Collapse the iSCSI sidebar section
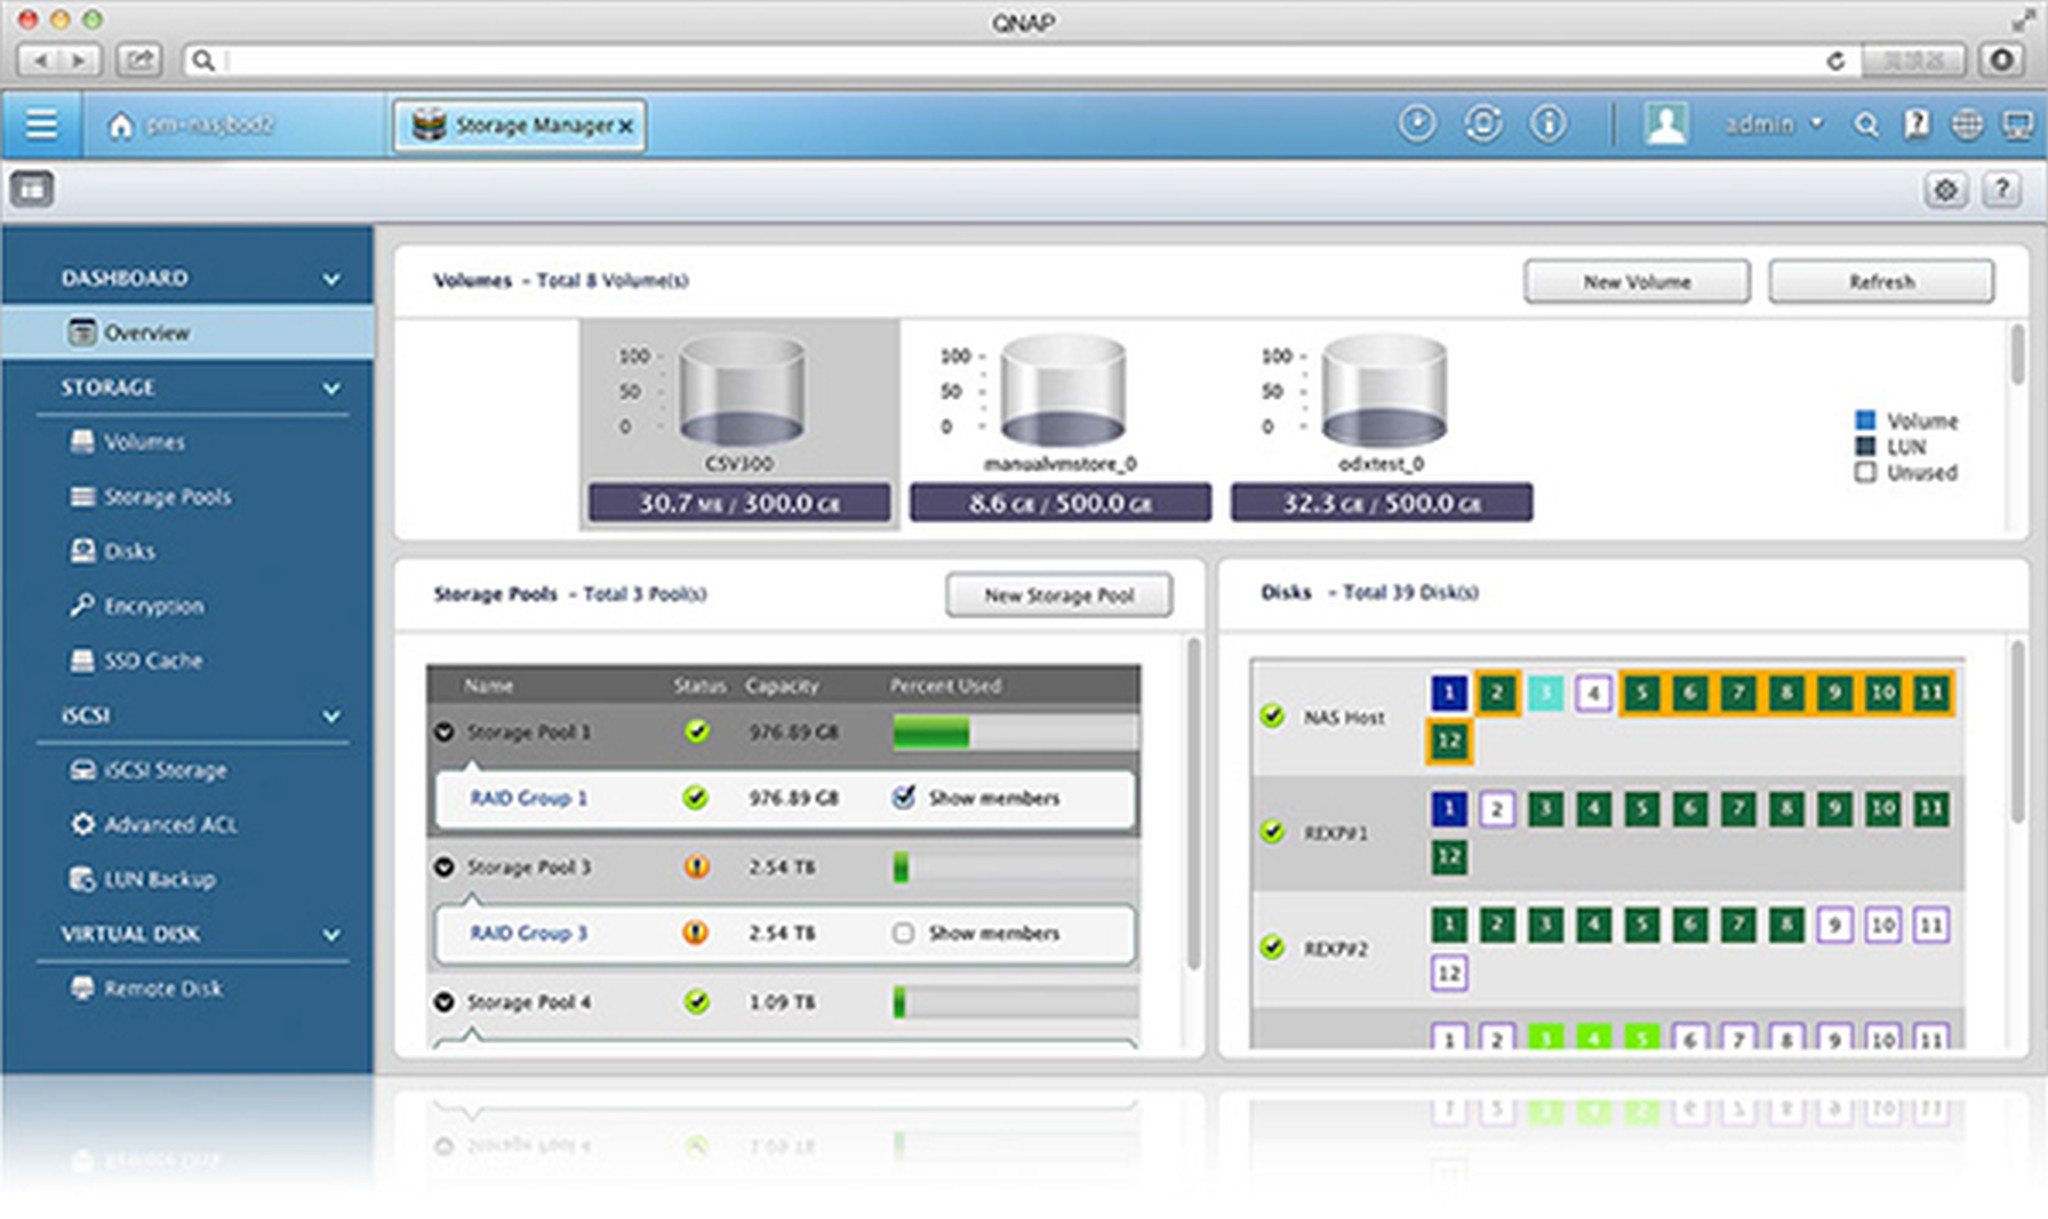Image resolution: width=2048 pixels, height=1219 pixels. (331, 716)
